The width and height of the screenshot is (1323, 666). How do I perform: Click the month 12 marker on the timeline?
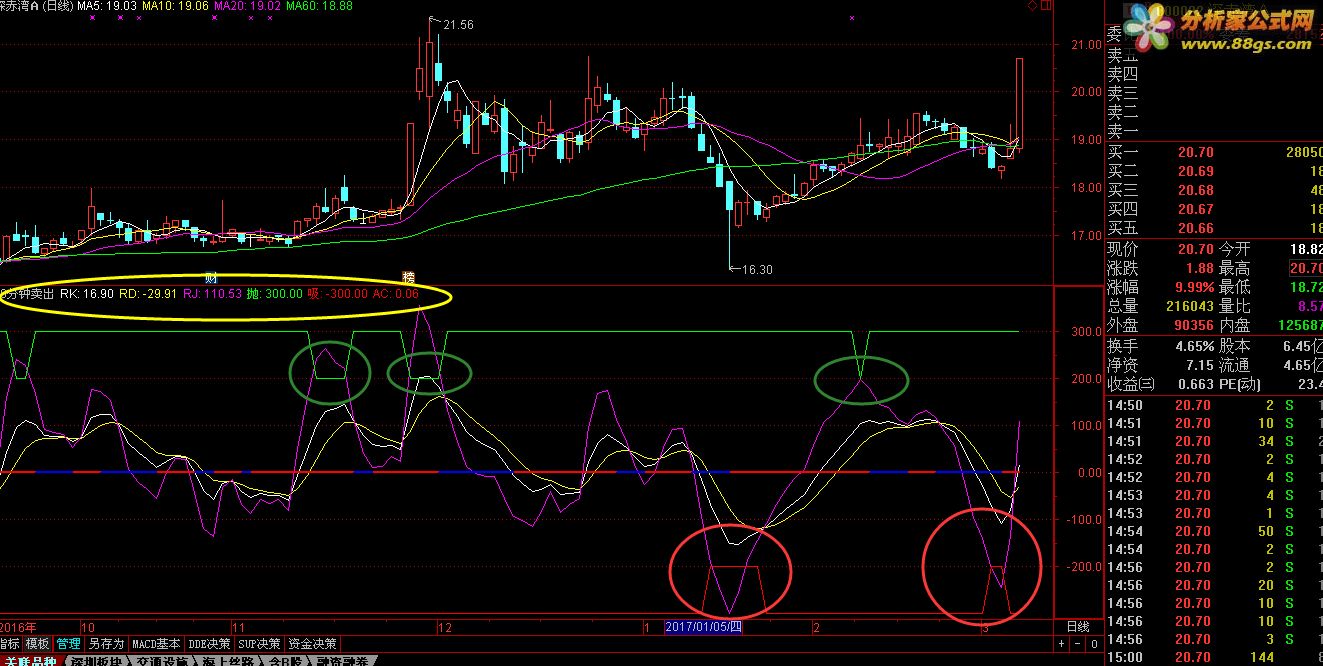click(x=445, y=627)
